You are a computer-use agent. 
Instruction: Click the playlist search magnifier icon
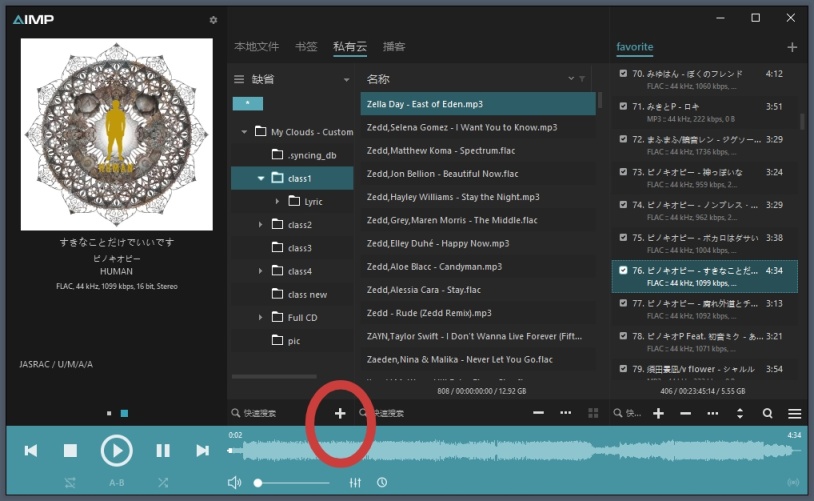[x=767, y=413]
